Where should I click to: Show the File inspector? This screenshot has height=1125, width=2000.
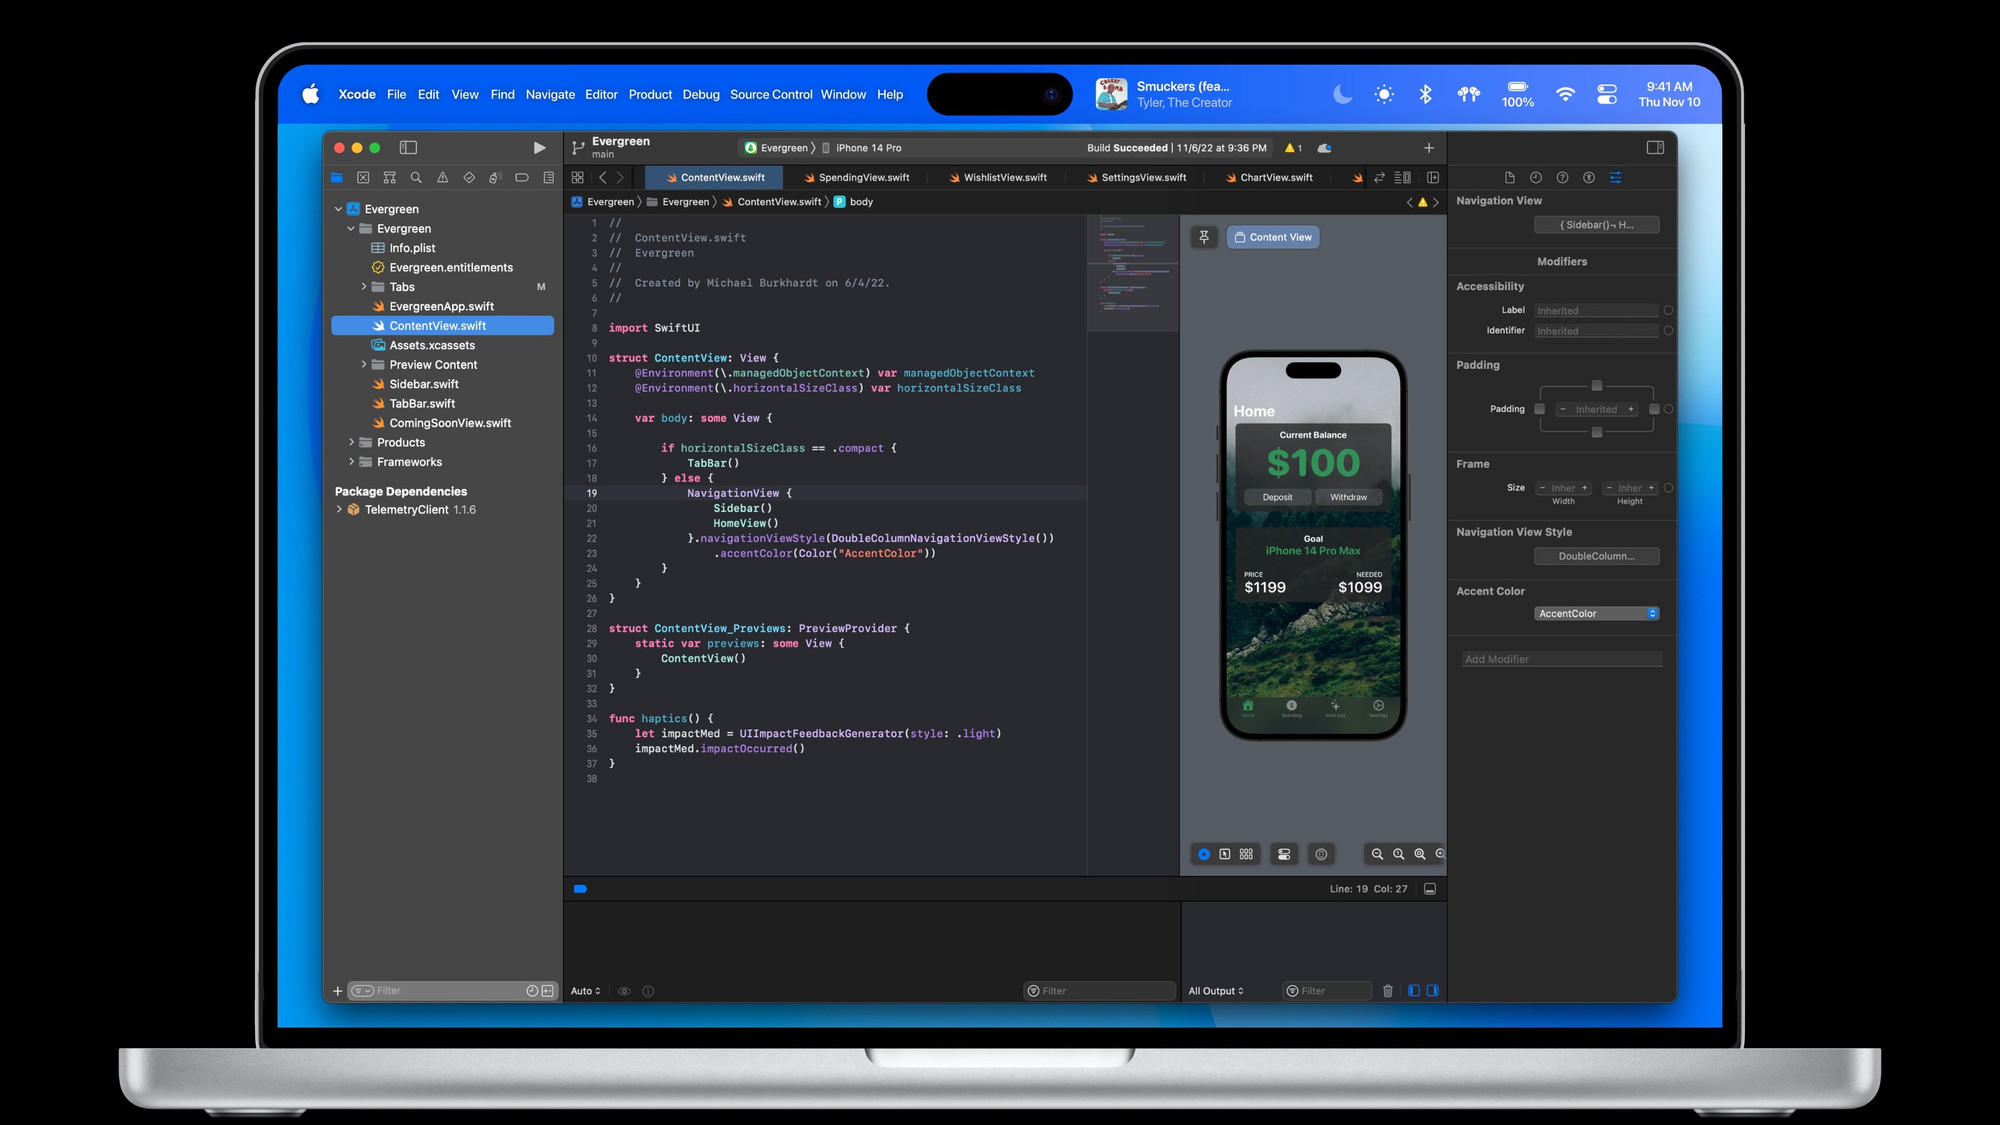tap(1510, 178)
